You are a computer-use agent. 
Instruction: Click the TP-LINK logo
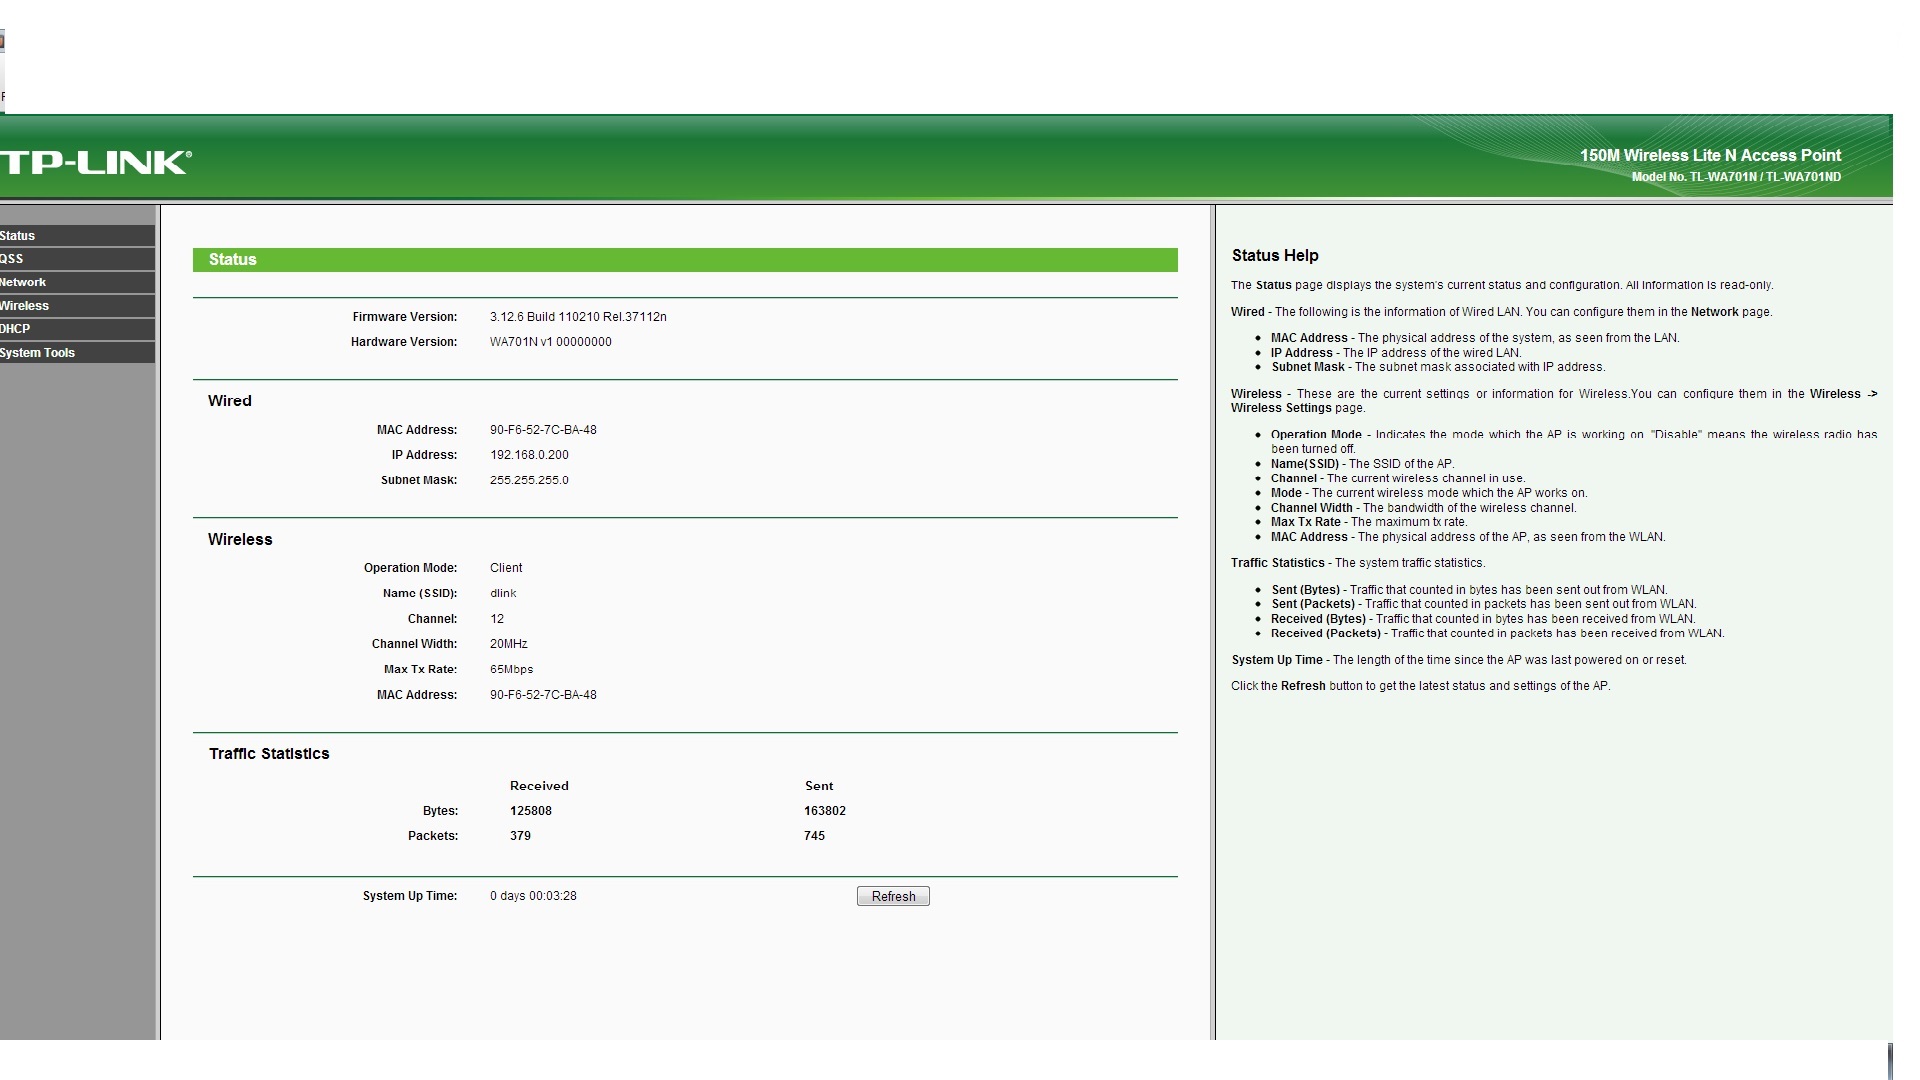(95, 162)
